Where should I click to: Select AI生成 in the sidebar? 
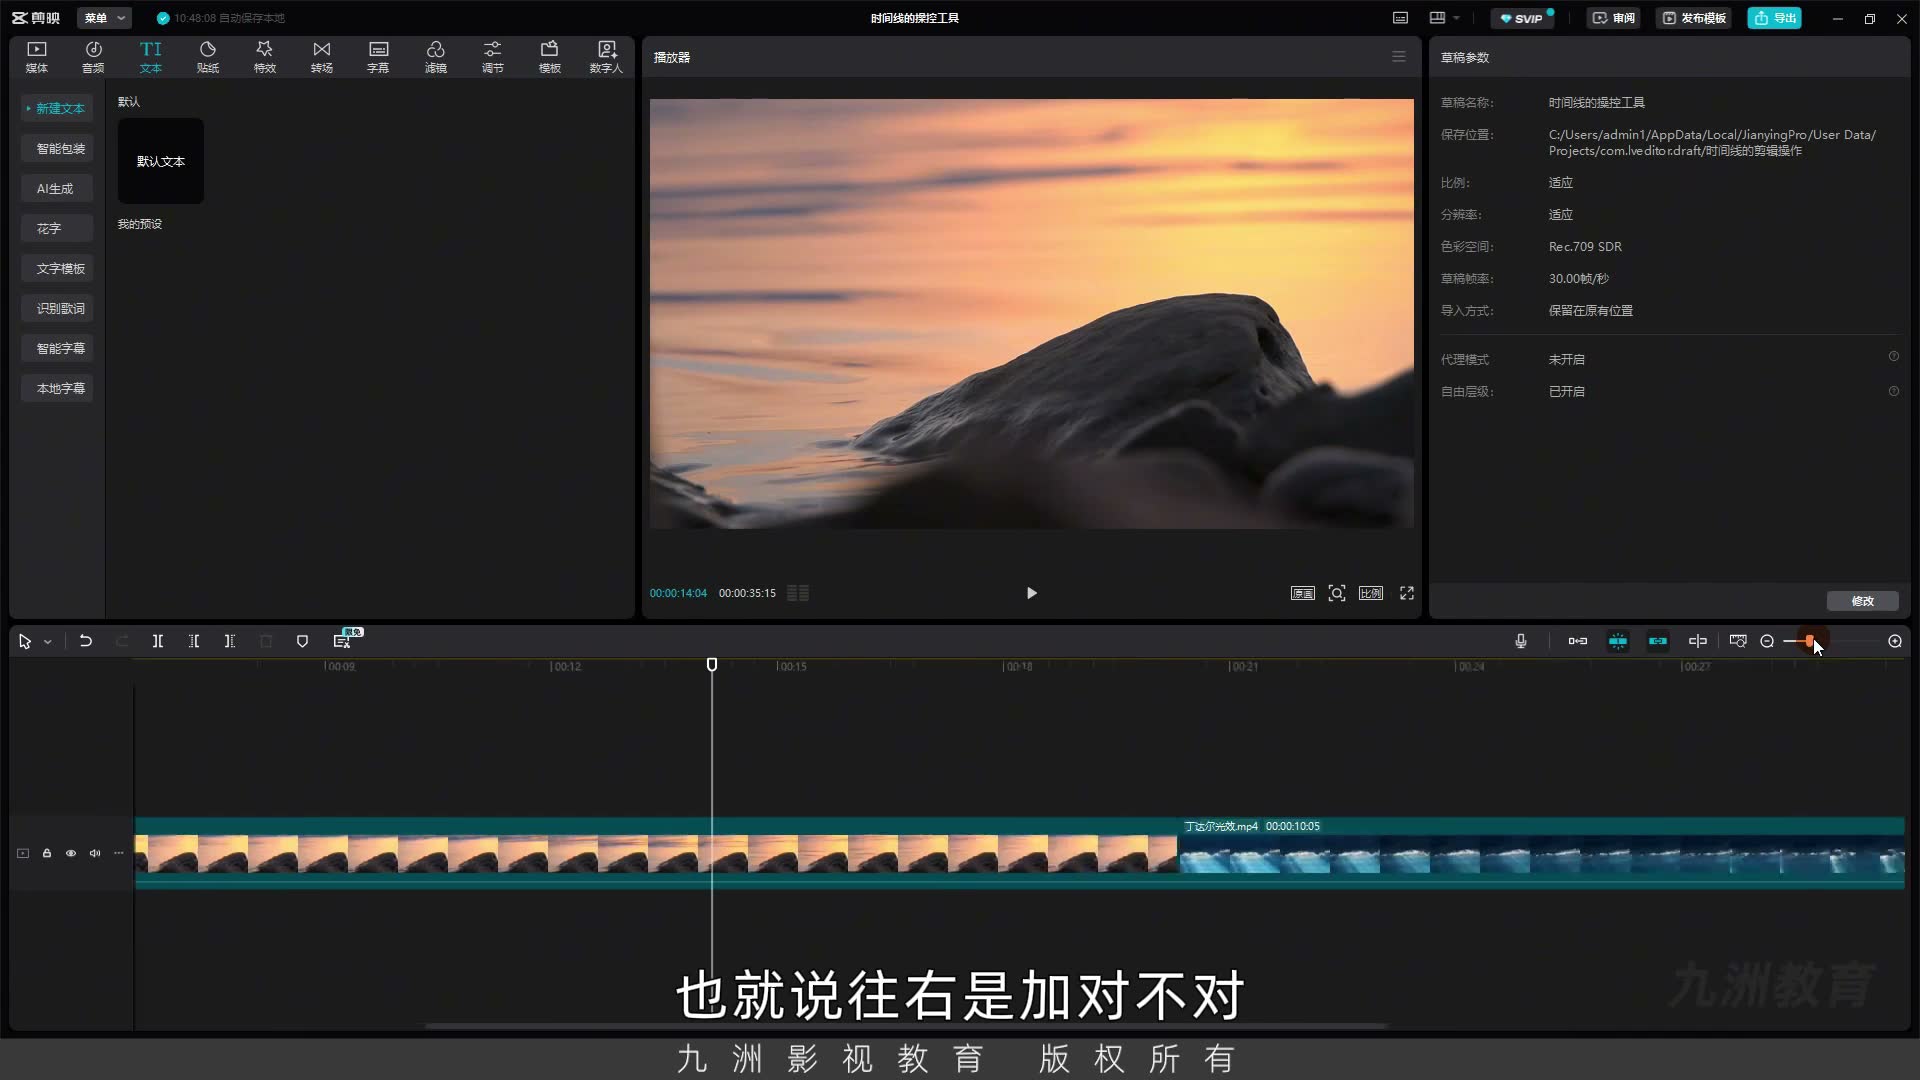(x=57, y=188)
